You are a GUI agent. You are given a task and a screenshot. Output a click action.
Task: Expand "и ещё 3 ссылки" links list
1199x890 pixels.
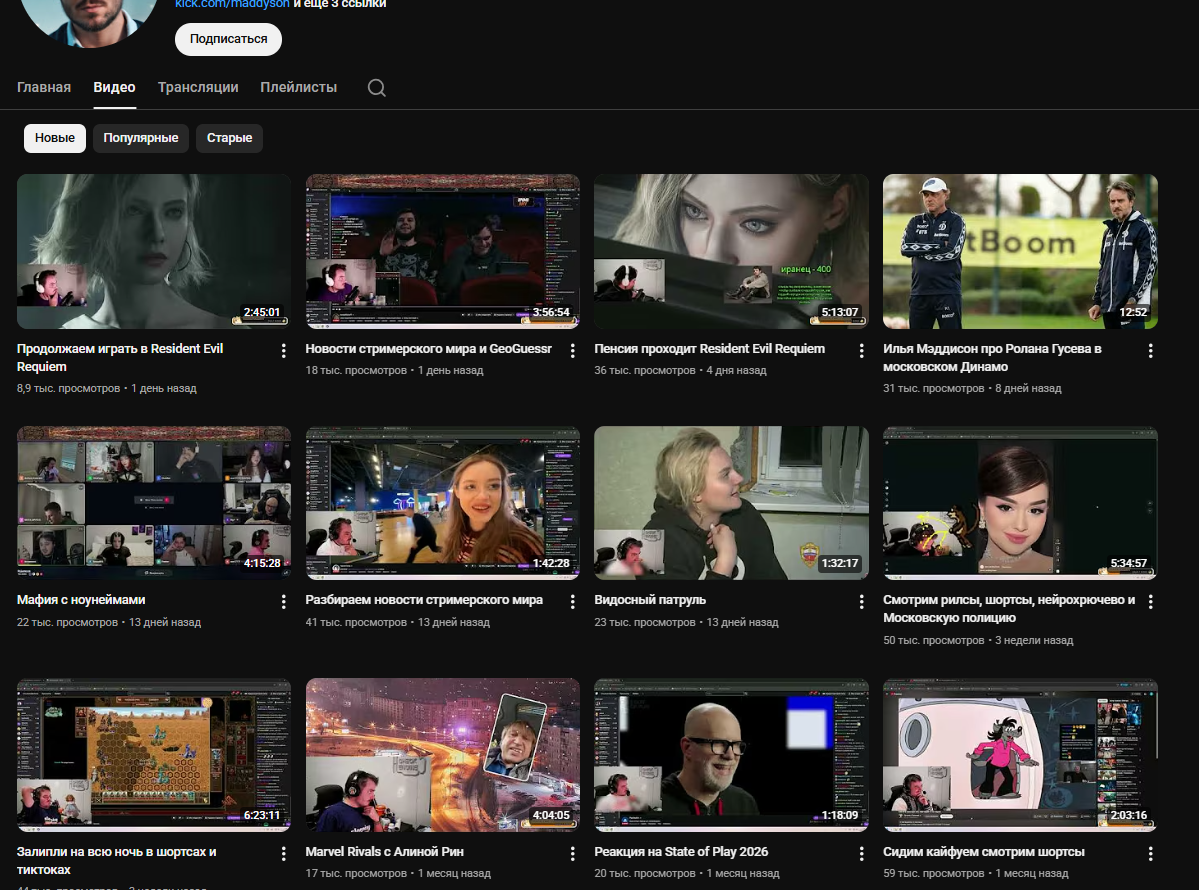[x=340, y=4]
